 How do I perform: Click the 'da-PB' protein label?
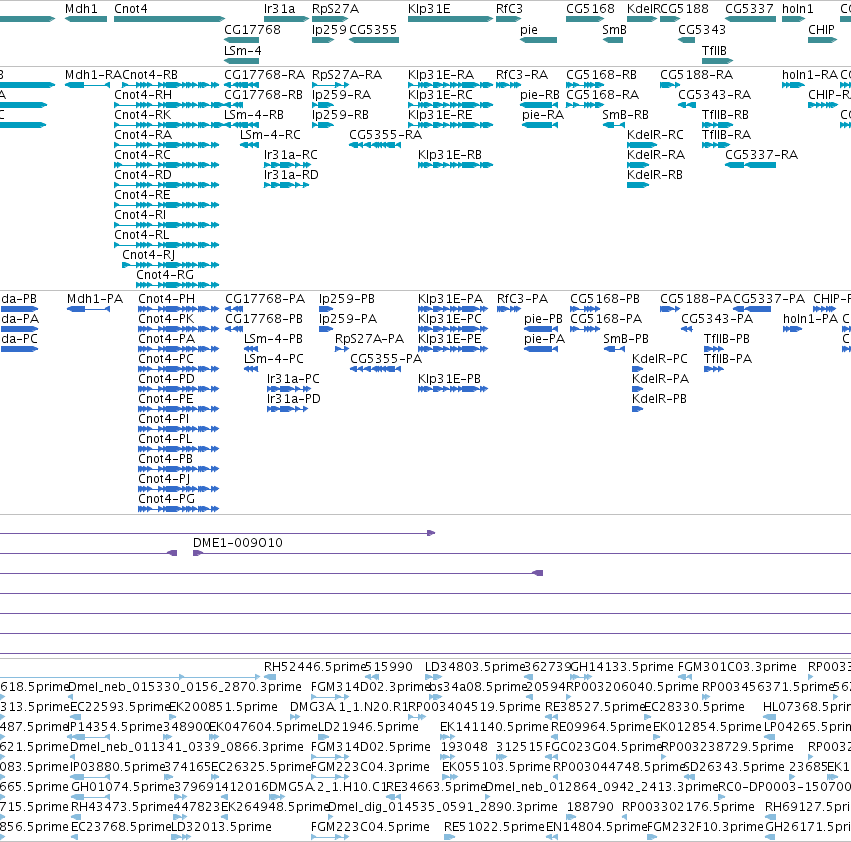pos(19,299)
